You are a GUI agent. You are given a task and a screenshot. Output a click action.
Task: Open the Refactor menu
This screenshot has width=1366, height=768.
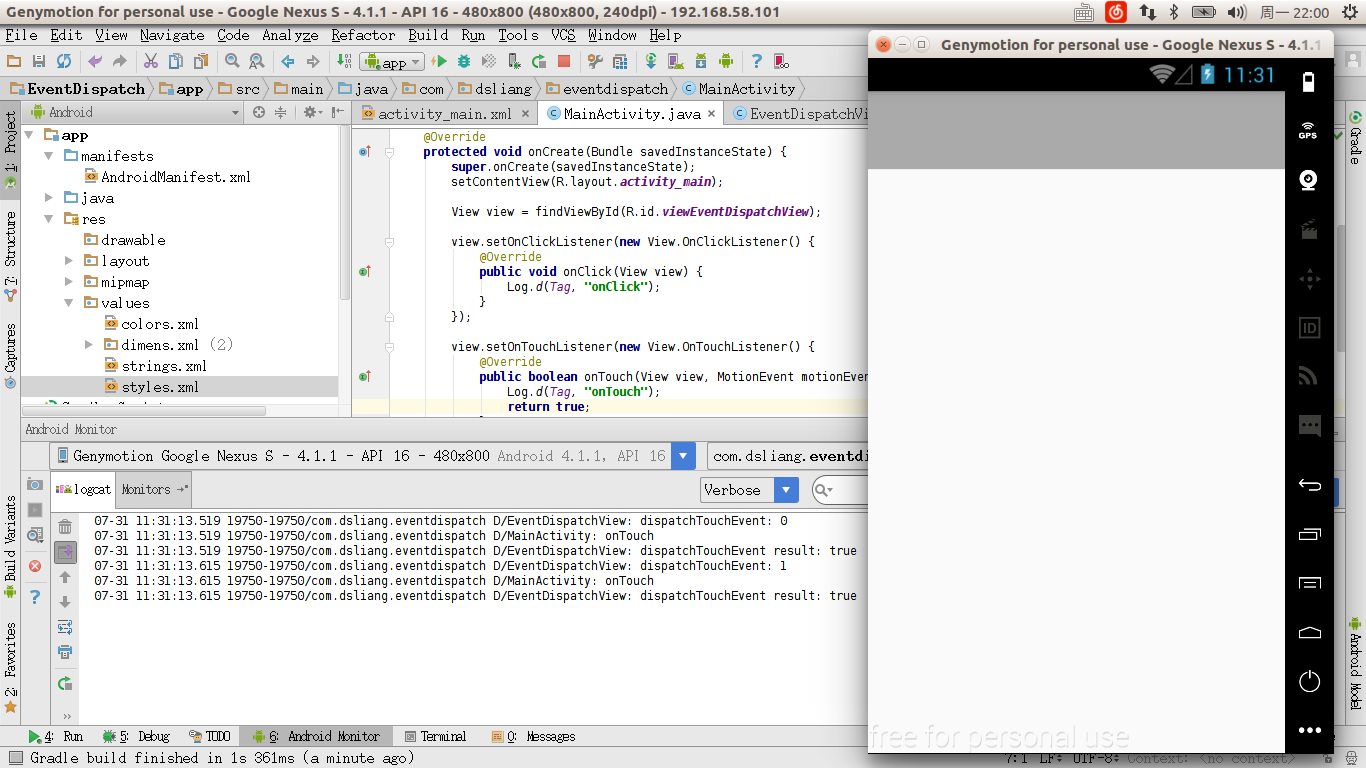click(363, 35)
